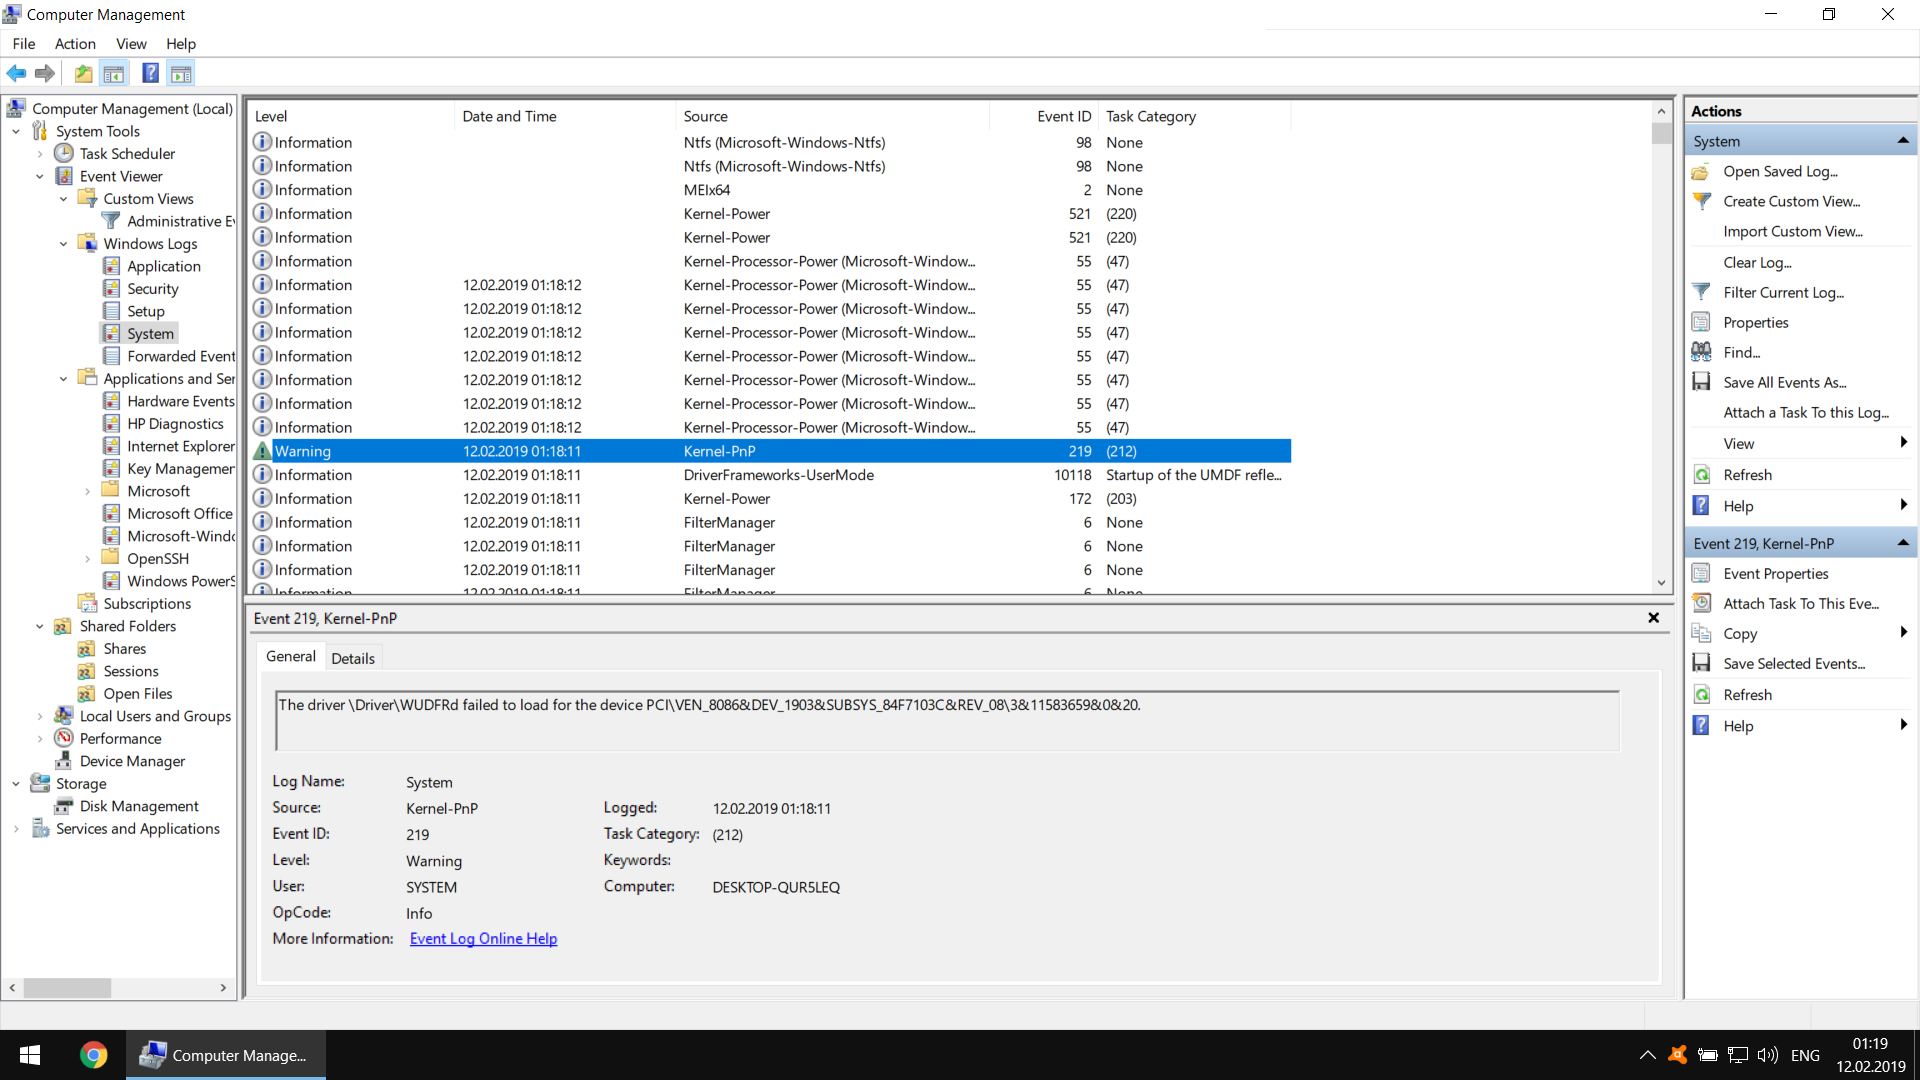
Task: Switch to the Details tab of Event 219
Action: pos(352,657)
